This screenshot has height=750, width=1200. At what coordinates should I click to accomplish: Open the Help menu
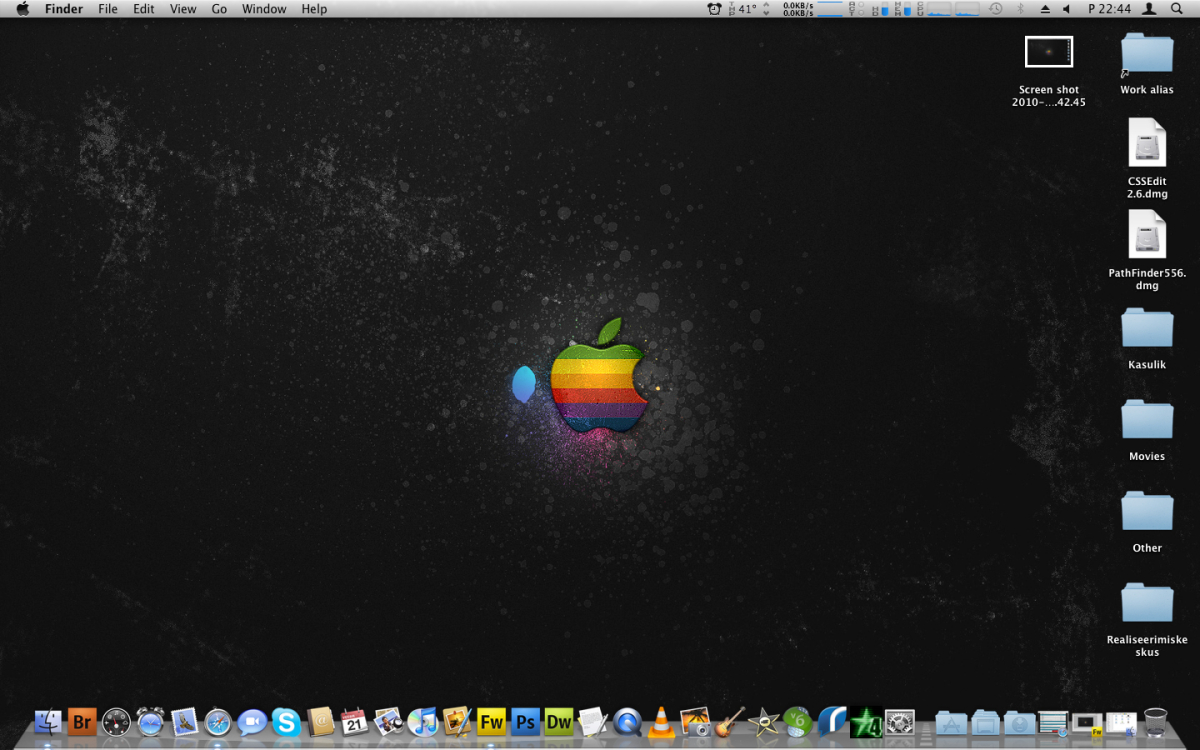[x=314, y=9]
